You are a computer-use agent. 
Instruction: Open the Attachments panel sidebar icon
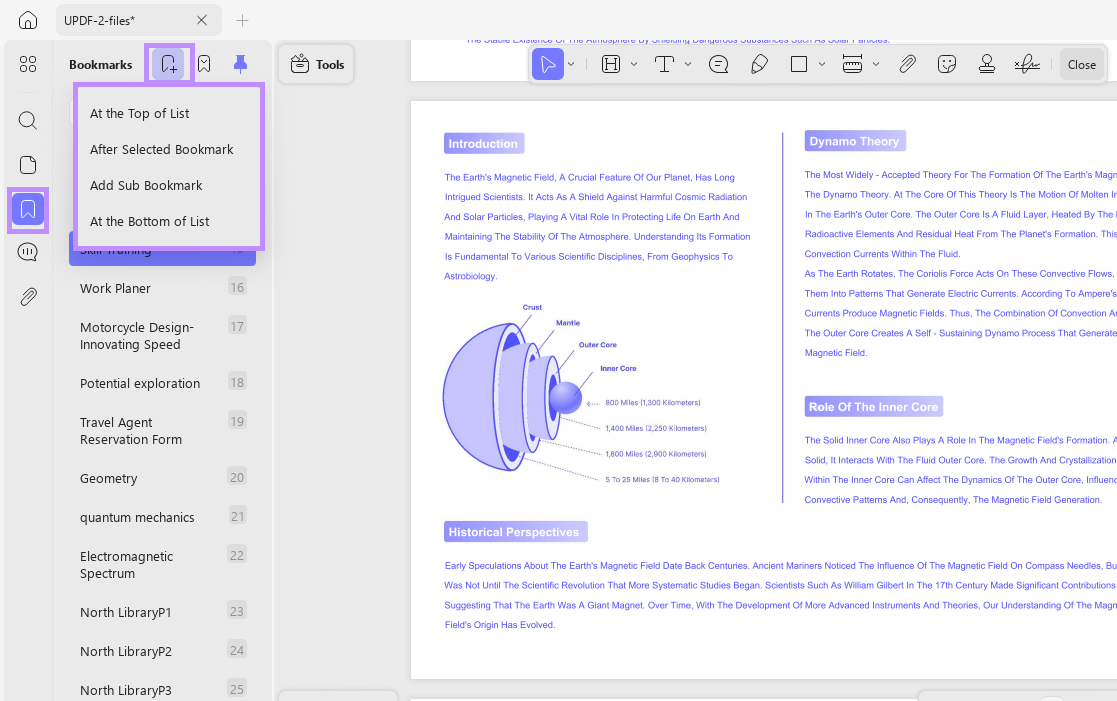tap(28, 296)
